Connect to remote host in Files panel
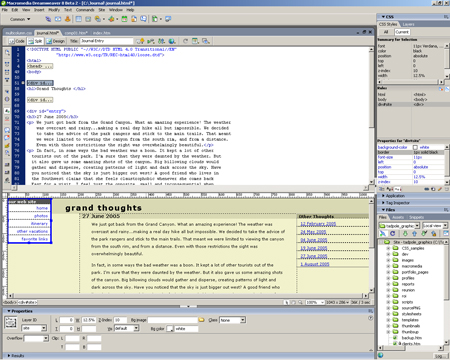The height and width of the screenshot is (360, 450). (383, 234)
